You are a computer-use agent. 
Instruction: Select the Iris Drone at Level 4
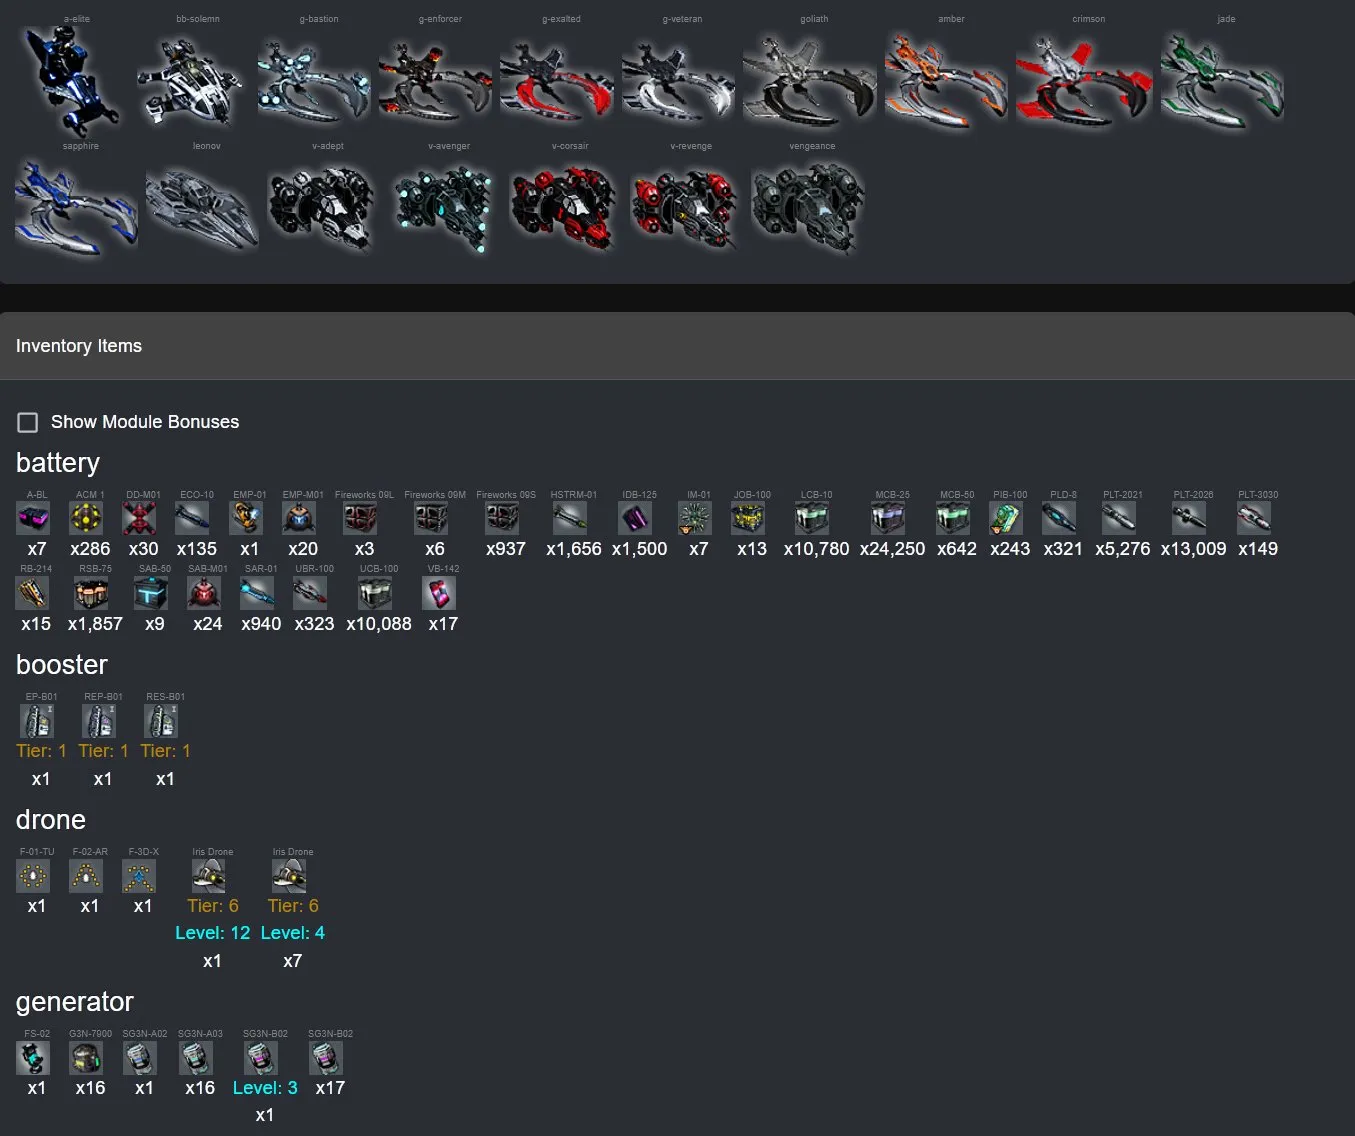pos(289,876)
